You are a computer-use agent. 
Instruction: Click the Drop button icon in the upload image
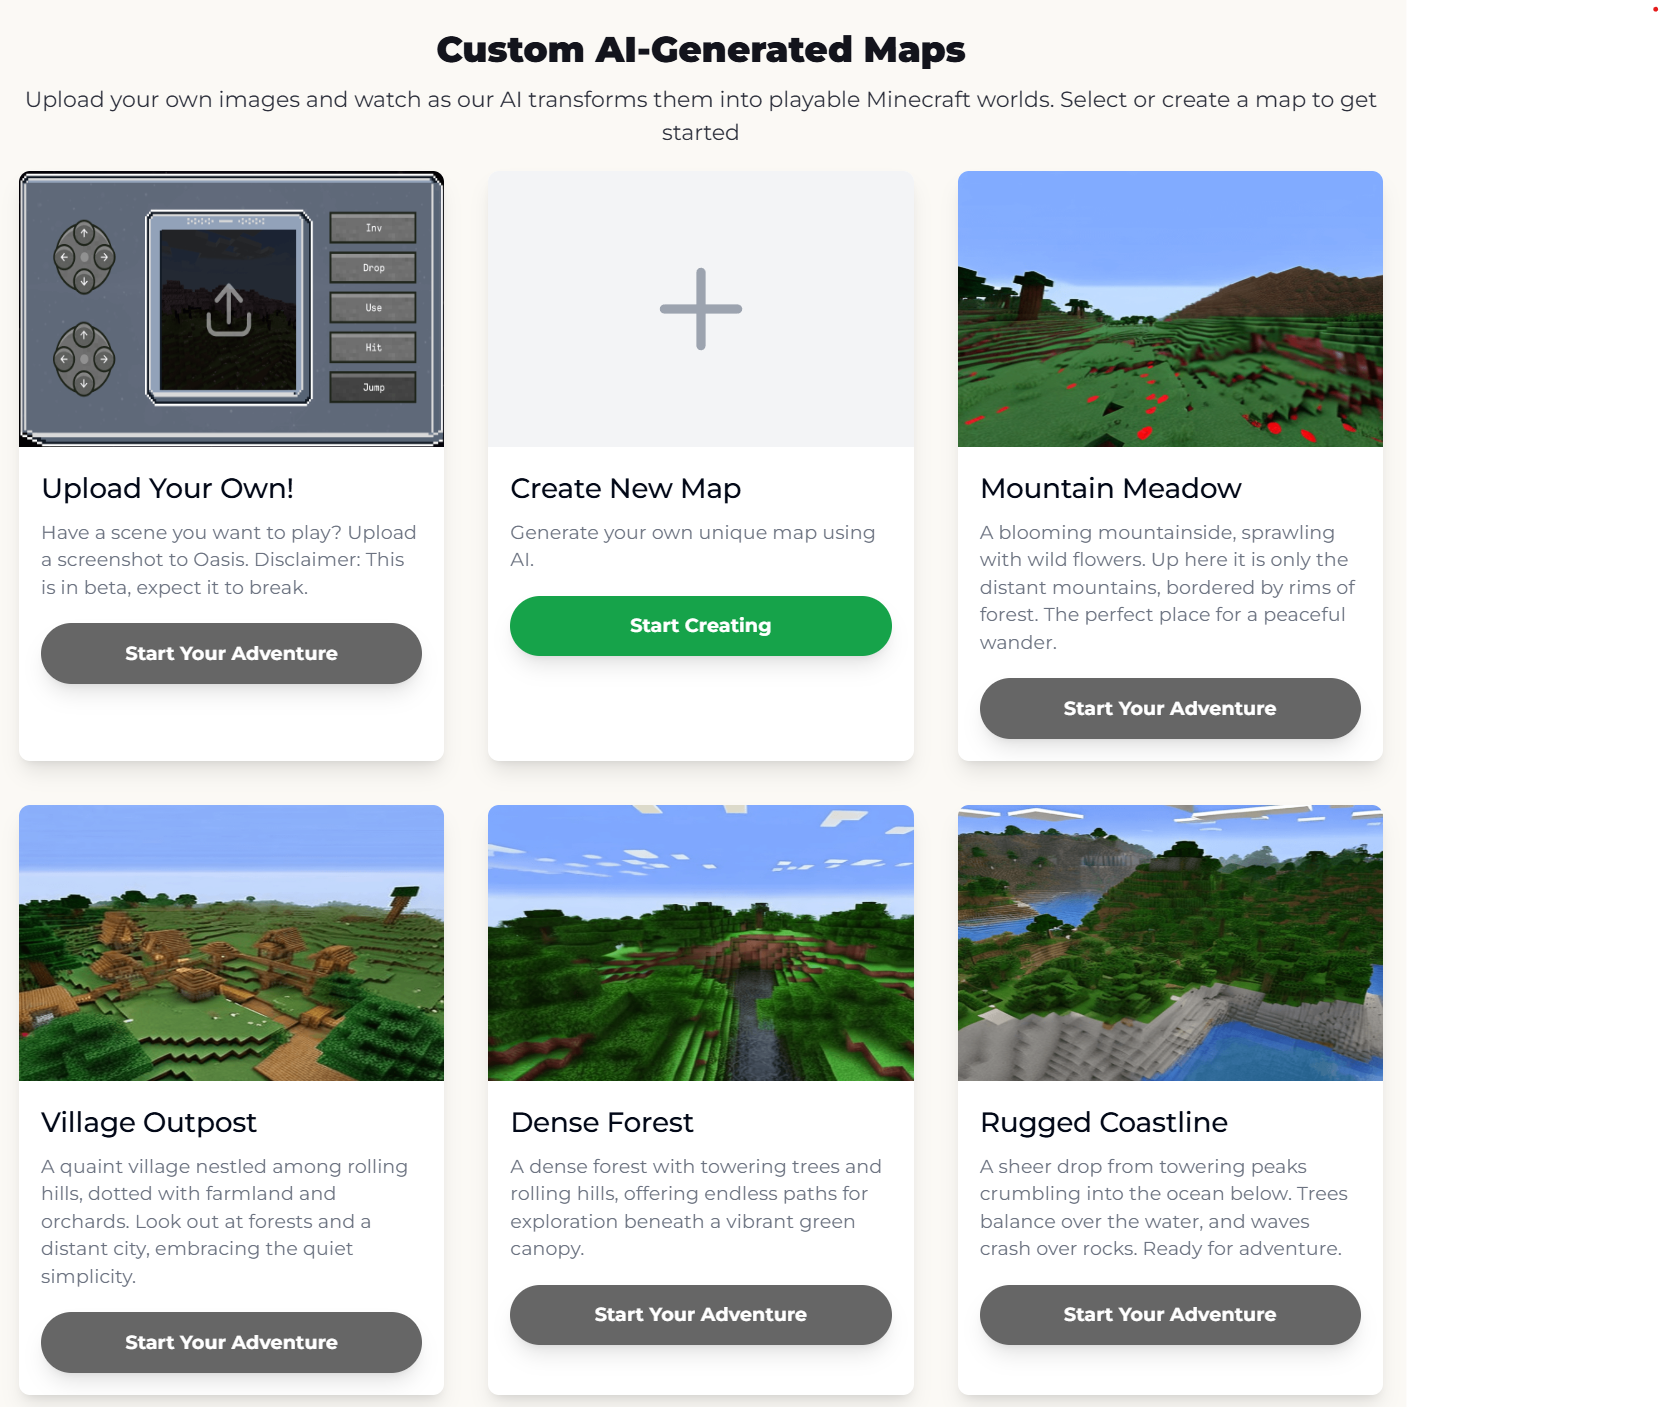[373, 268]
